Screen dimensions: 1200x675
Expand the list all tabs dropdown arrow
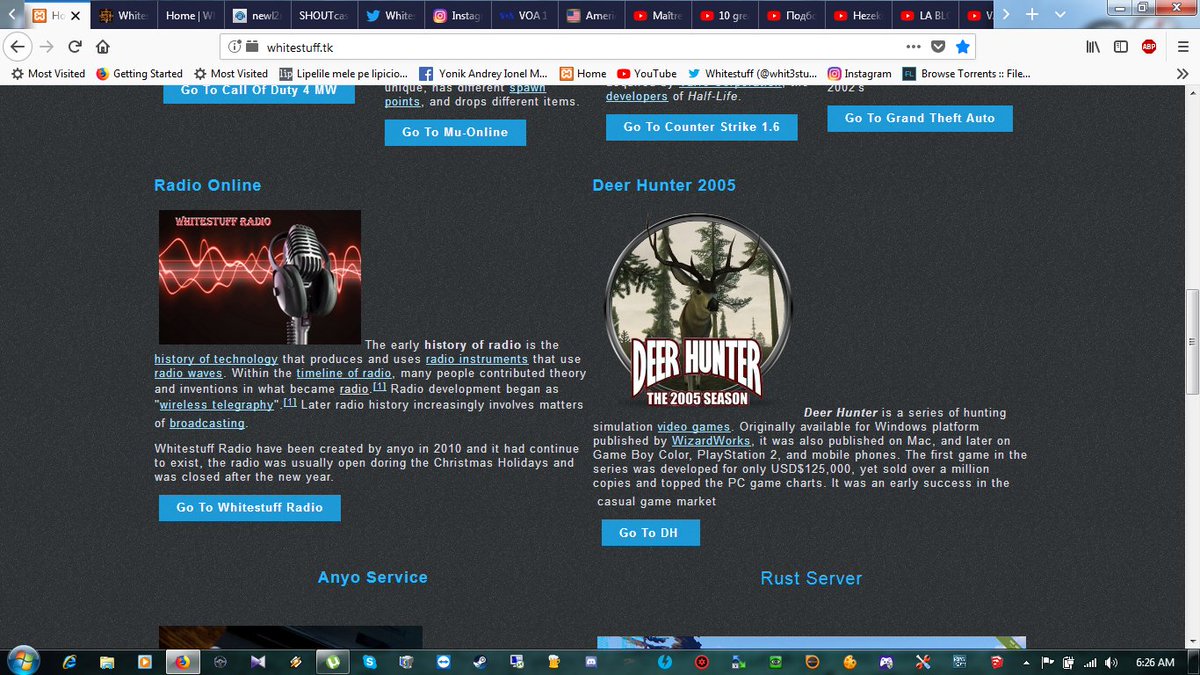[x=1060, y=15]
